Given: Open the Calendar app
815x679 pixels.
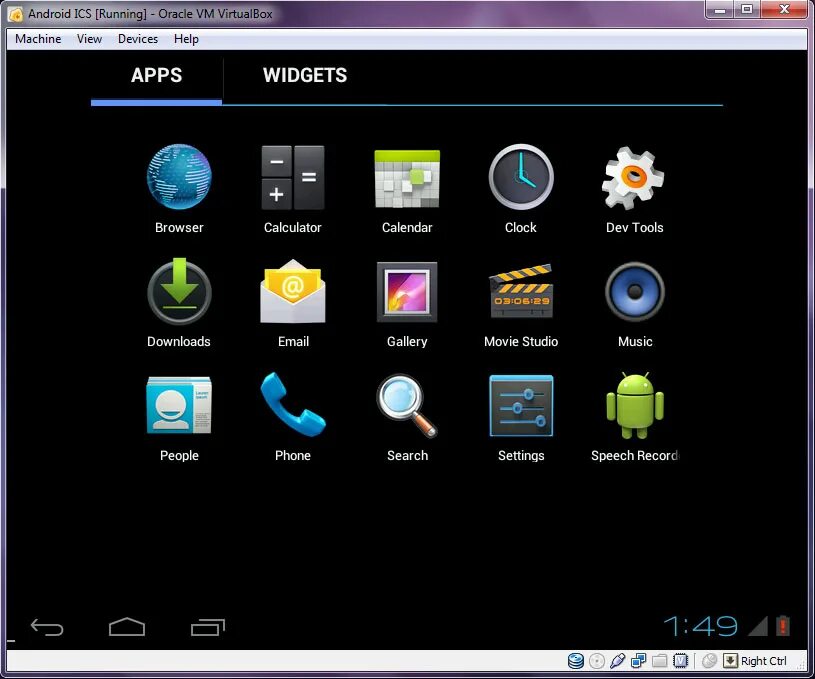Looking at the screenshot, I should (x=407, y=178).
